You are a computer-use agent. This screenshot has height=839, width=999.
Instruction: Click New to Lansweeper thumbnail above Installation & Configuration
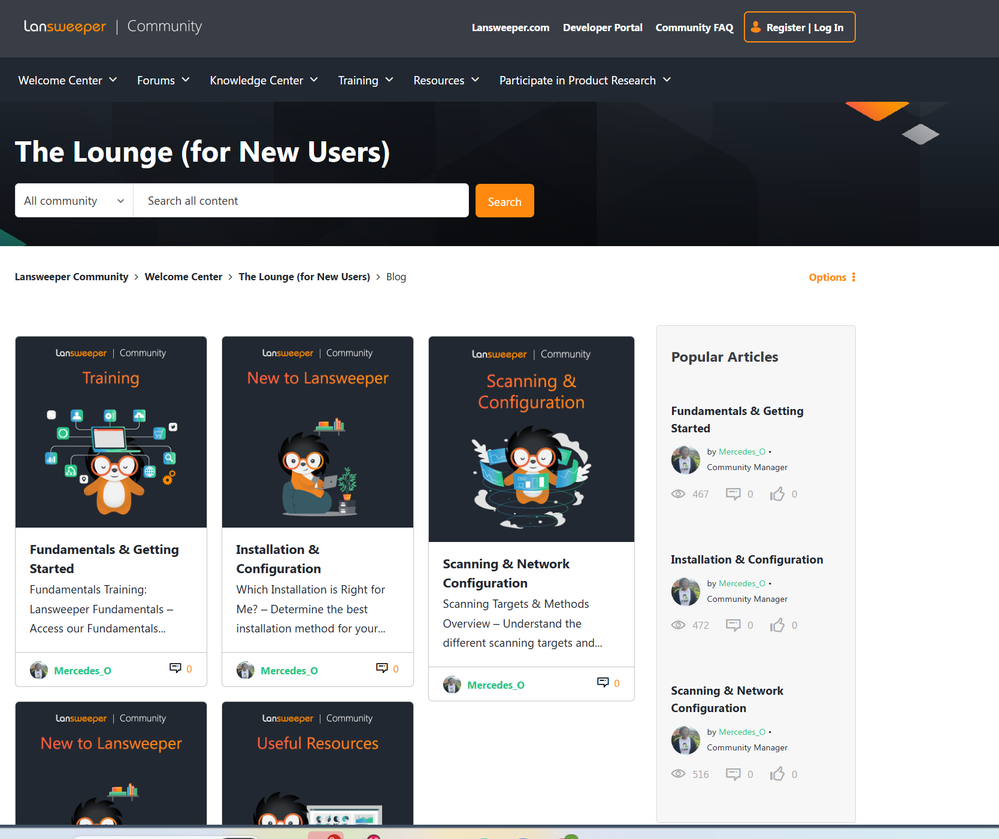coord(317,432)
